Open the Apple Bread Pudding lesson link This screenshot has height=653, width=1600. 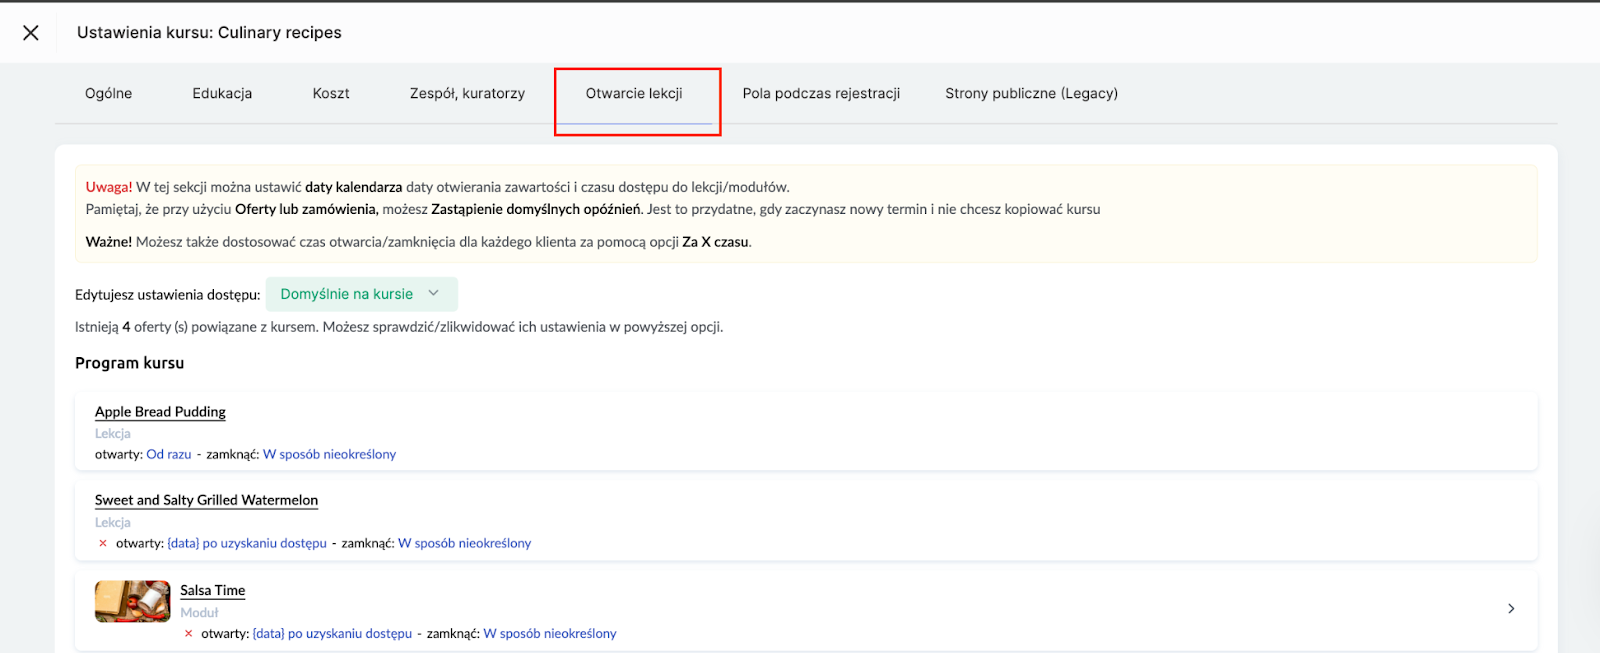coord(160,412)
